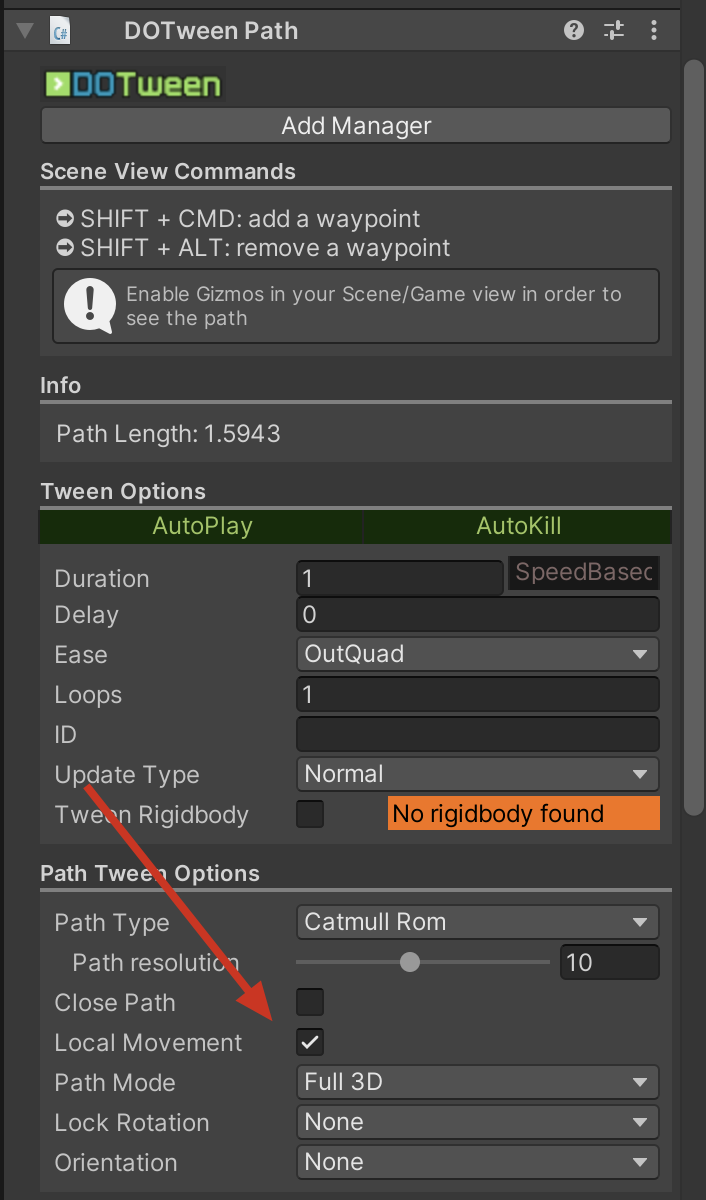Open the DOTween Path help icon
The height and width of the screenshot is (1200, 706).
tap(573, 30)
